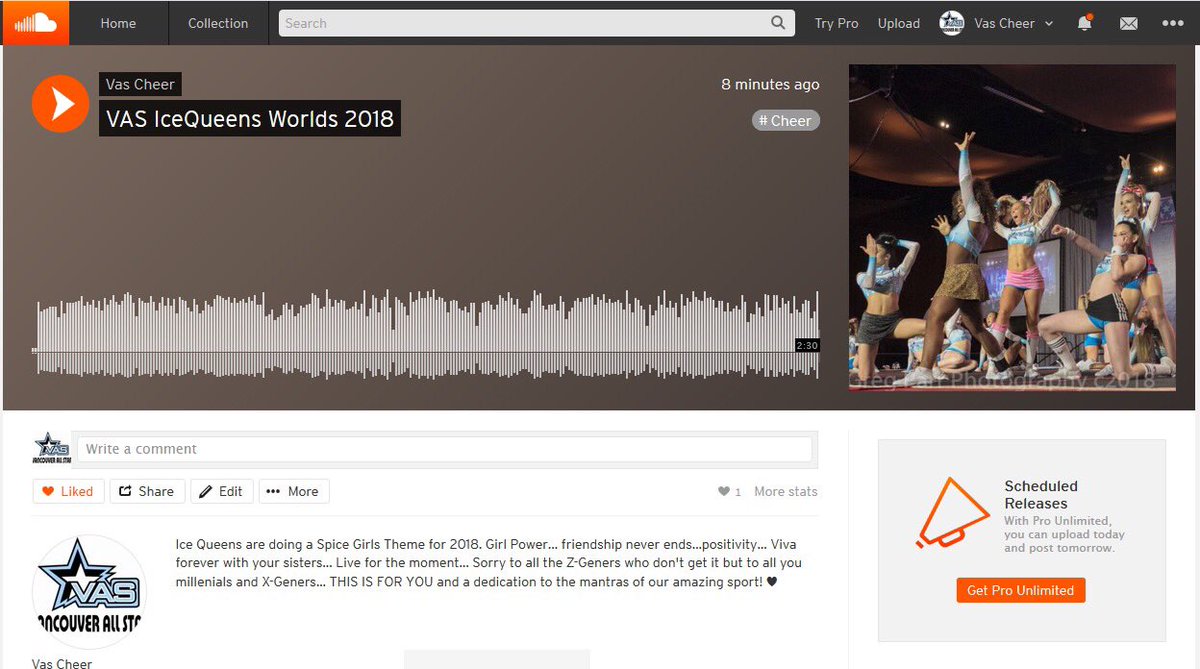Open messages with the envelope icon

[1128, 23]
